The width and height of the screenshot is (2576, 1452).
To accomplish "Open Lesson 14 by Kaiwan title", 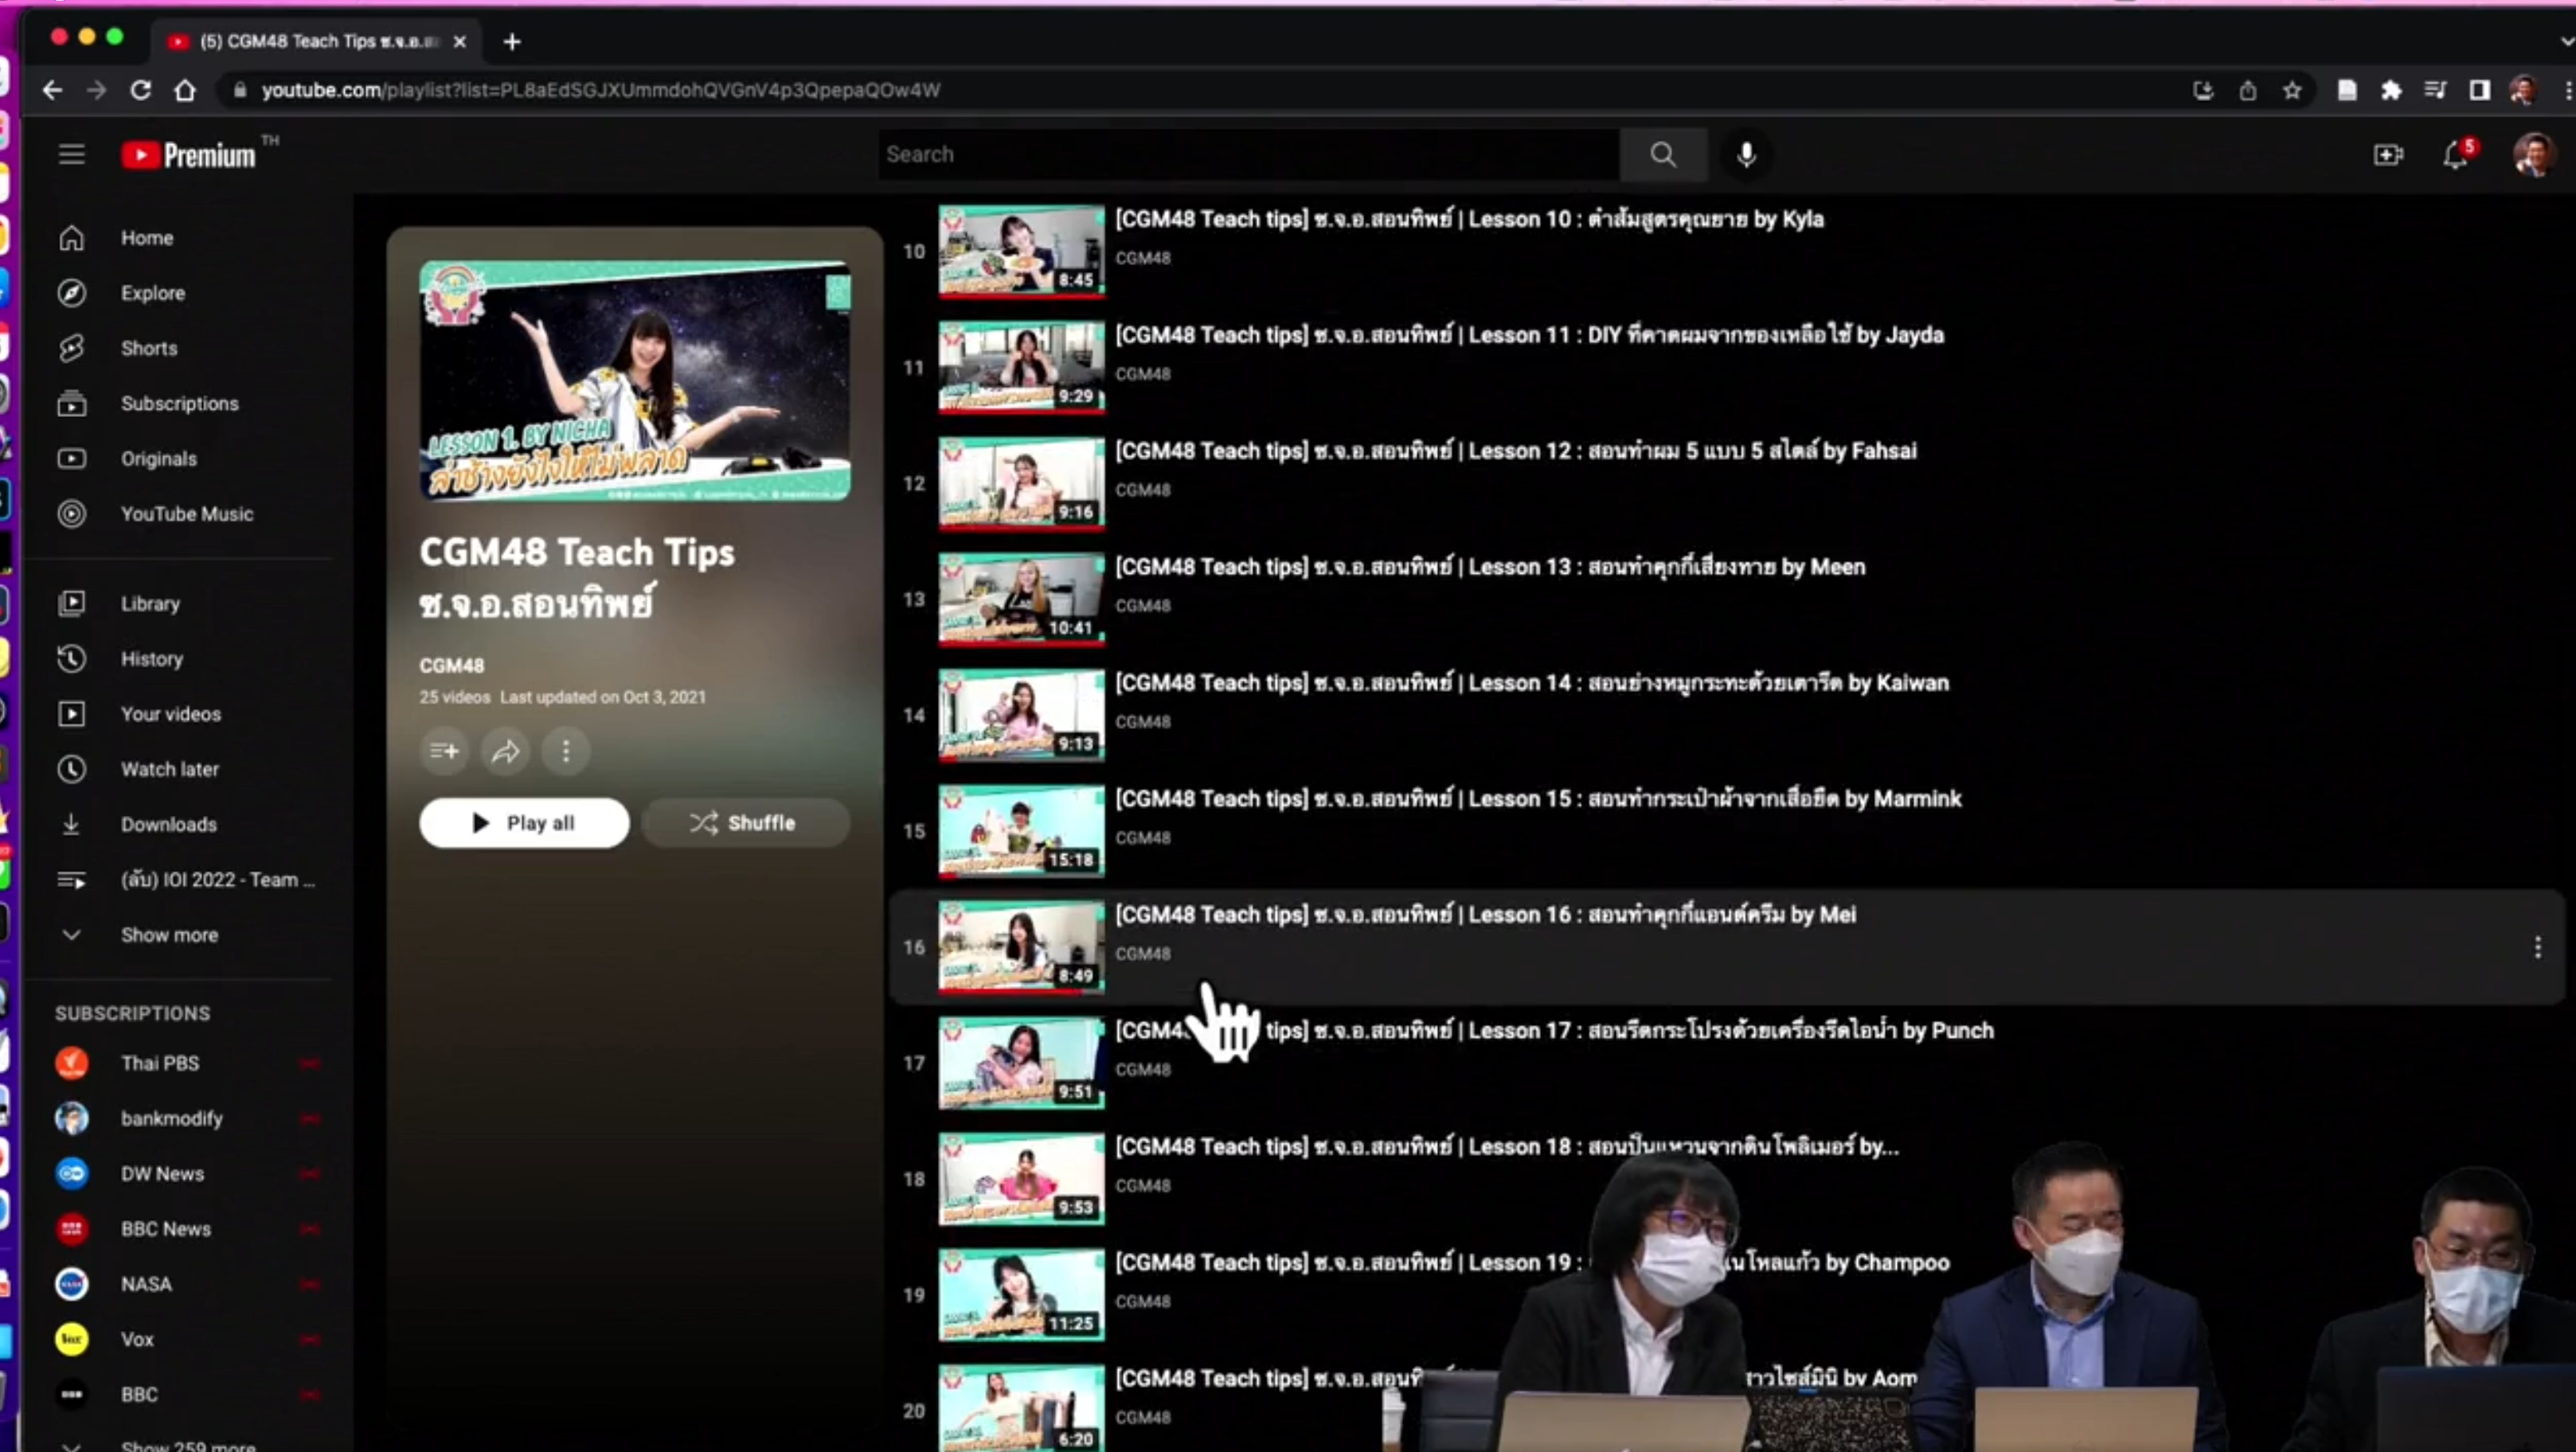I will point(1532,683).
